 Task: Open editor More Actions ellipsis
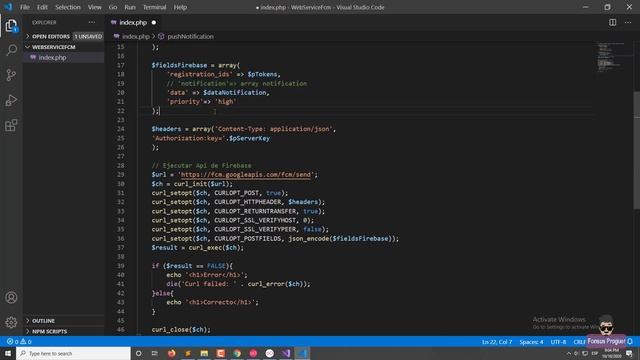tap(628, 22)
